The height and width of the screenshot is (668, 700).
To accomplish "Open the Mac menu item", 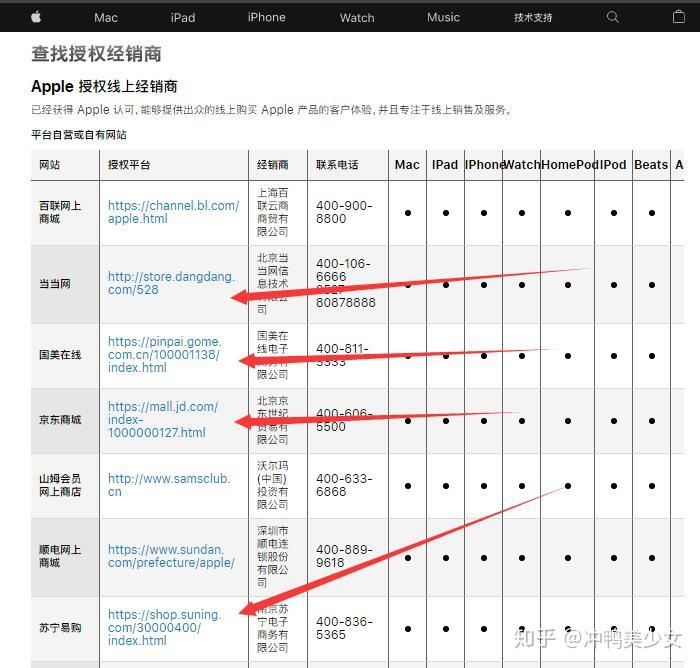I will [x=106, y=17].
